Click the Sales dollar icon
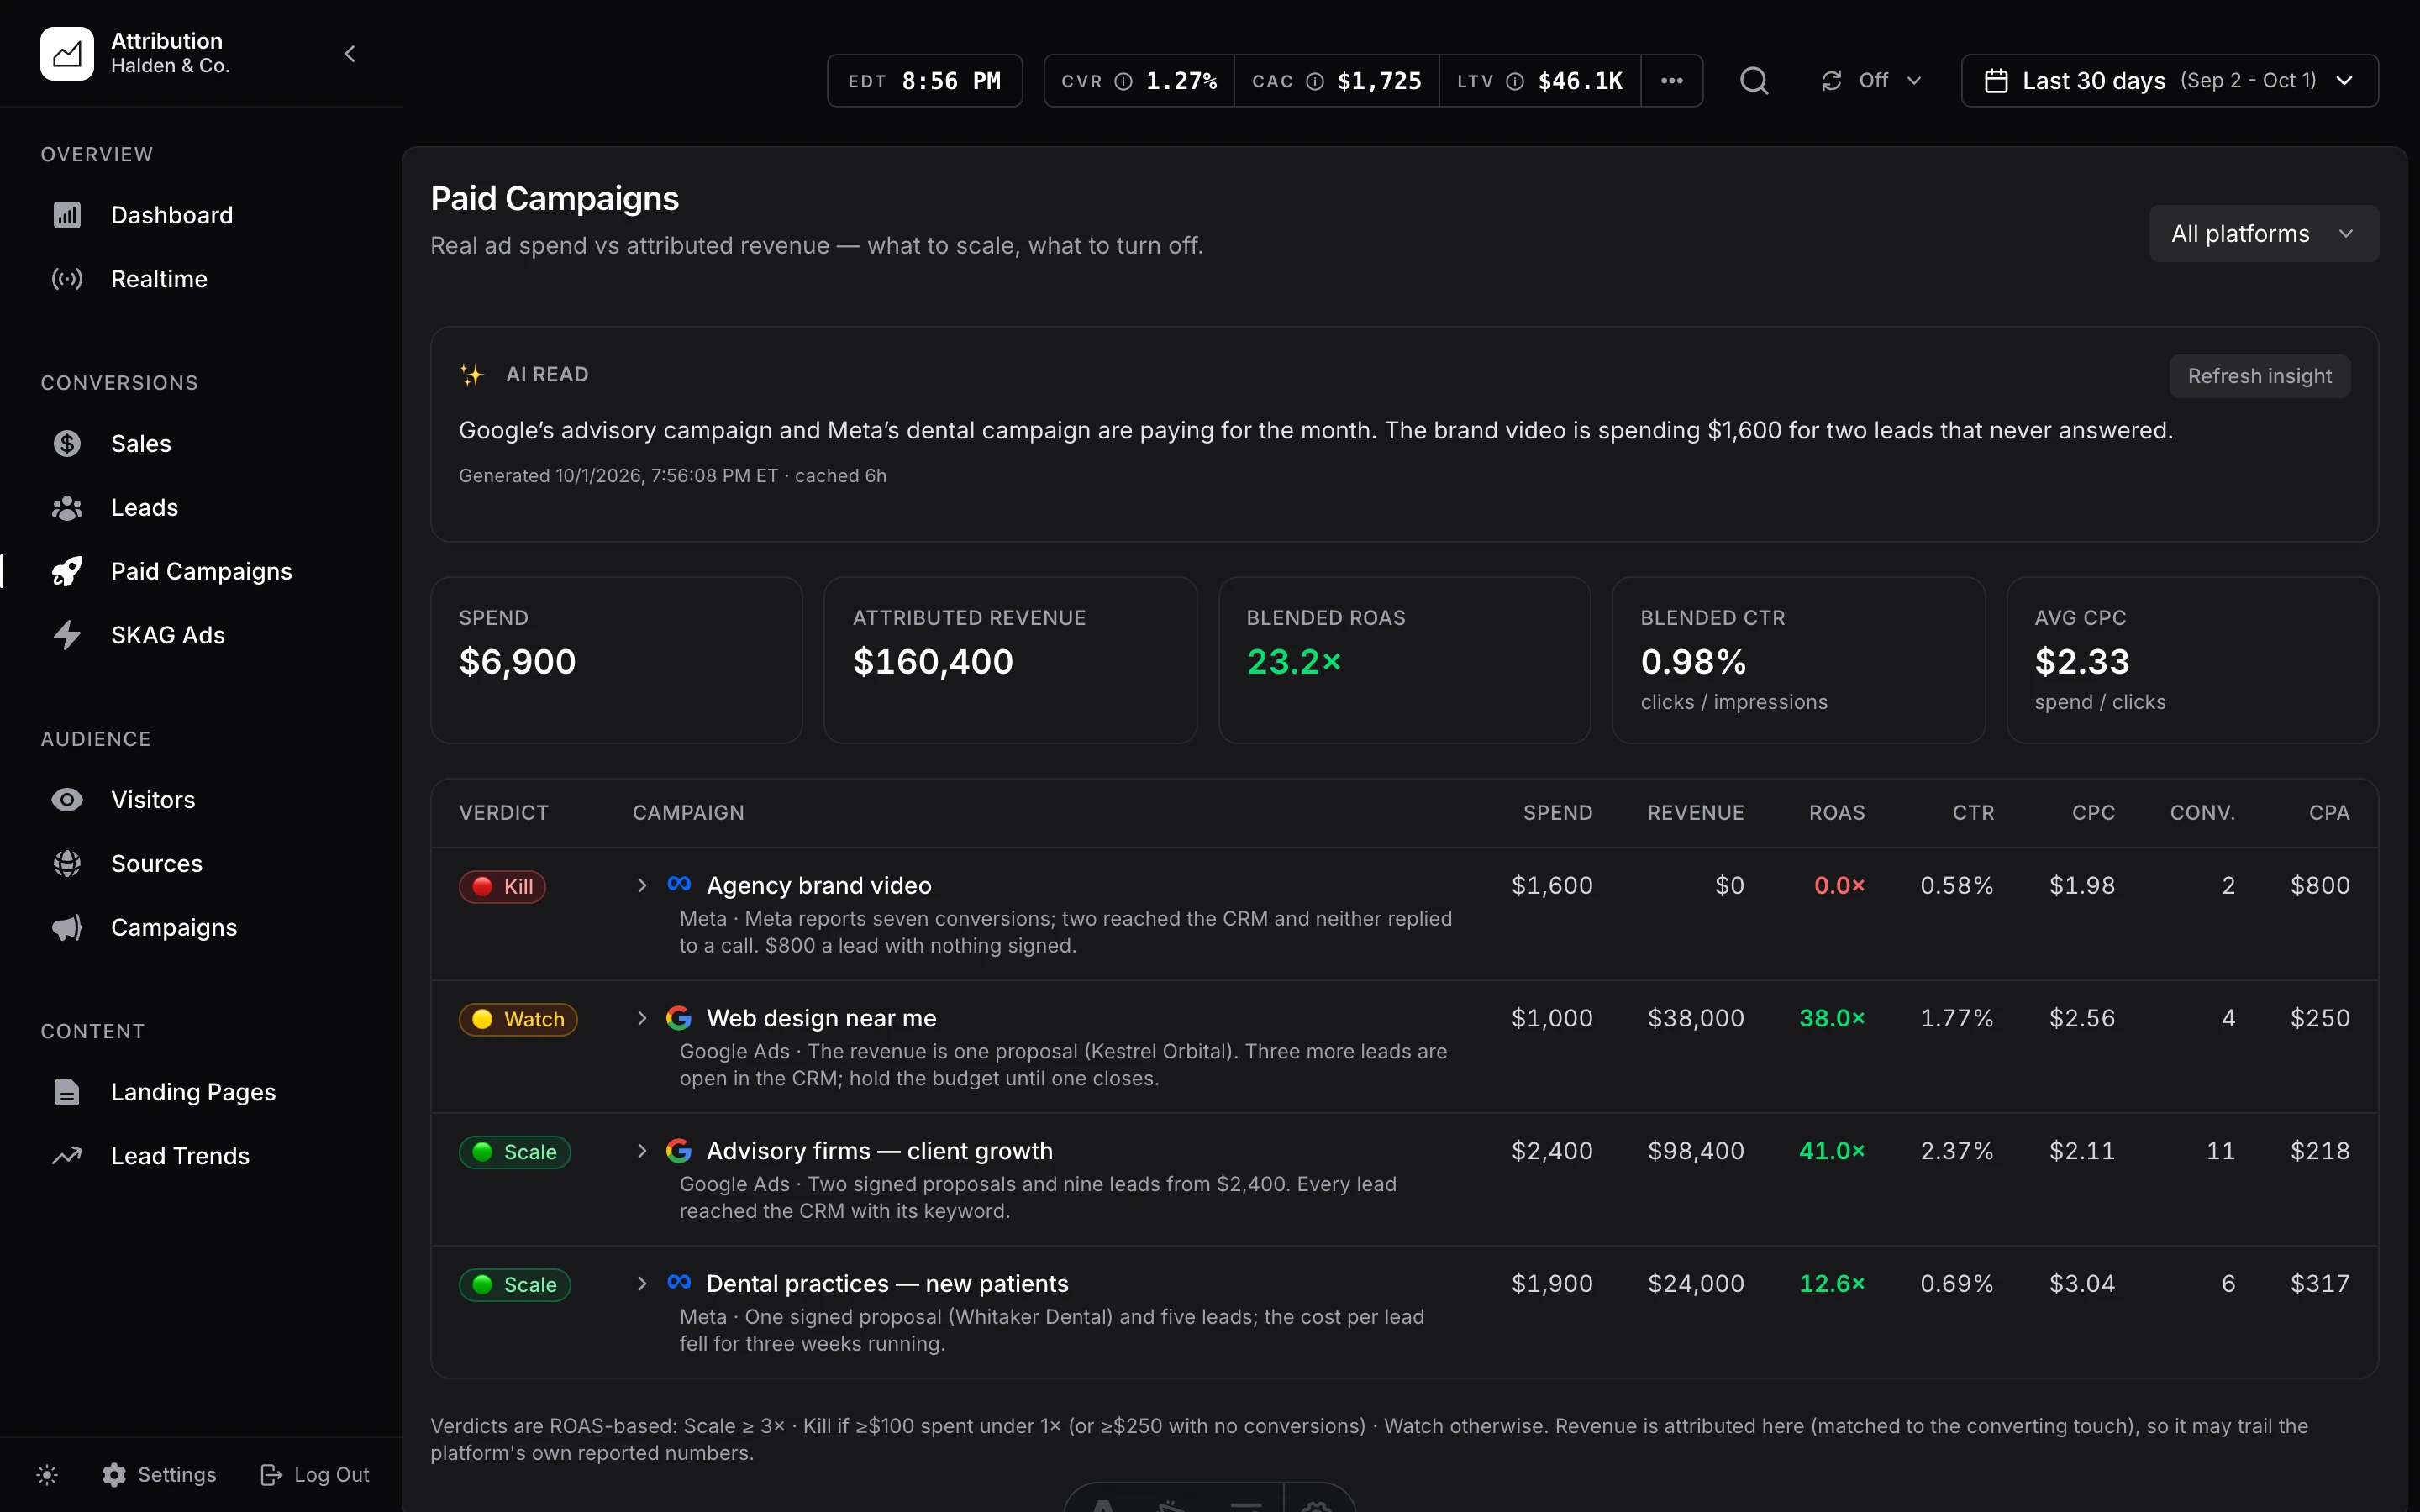The width and height of the screenshot is (2420, 1512). pyautogui.click(x=67, y=443)
